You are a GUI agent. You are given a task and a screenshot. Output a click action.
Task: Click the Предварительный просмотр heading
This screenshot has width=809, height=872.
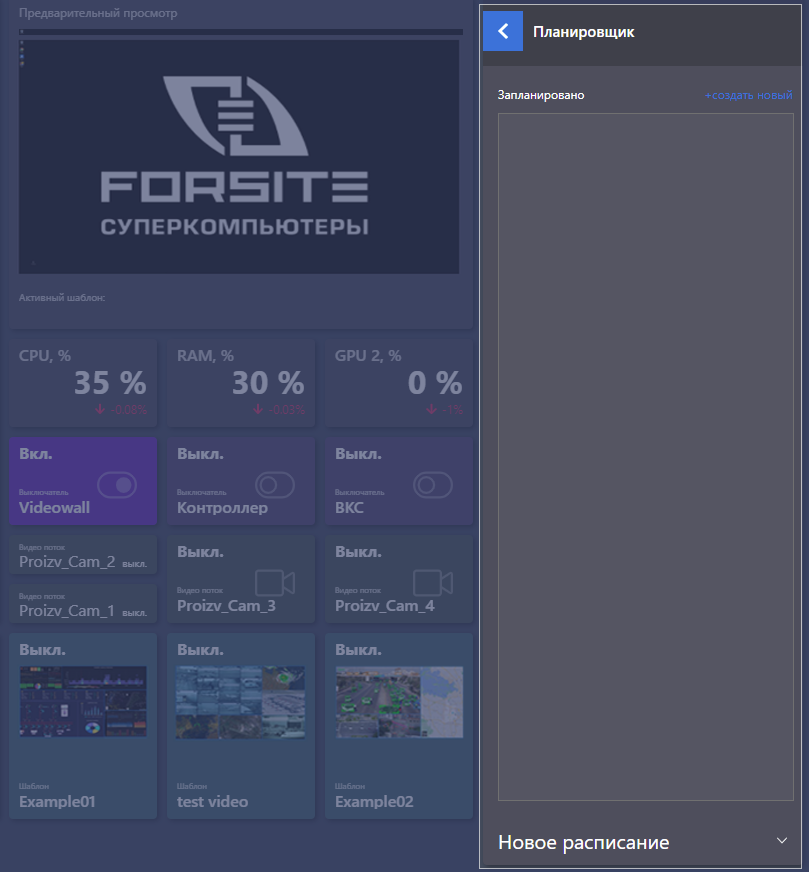(98, 13)
